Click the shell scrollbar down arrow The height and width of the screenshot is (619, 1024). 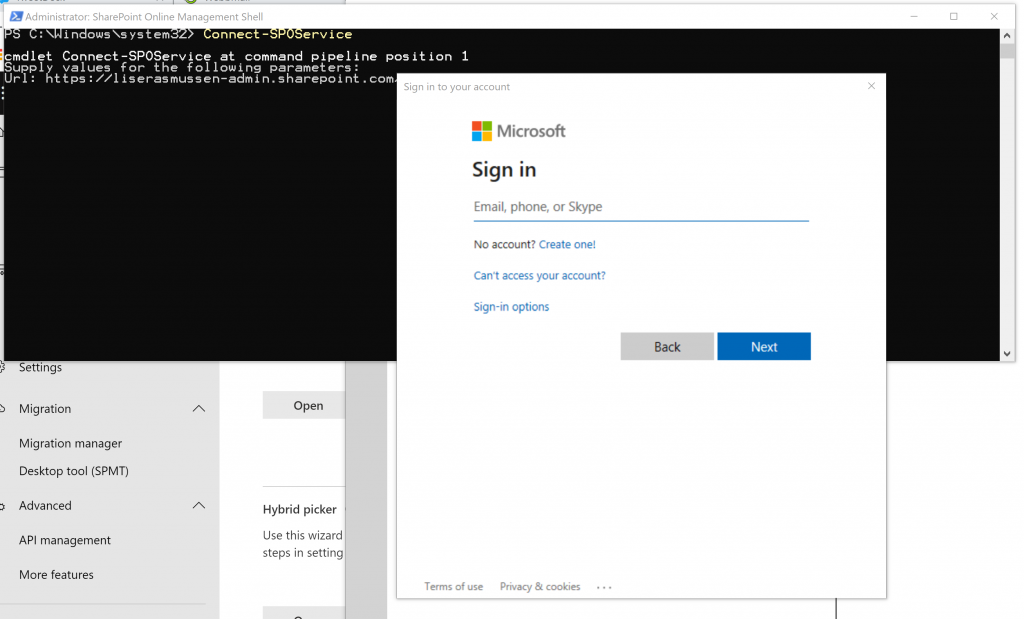coord(1007,353)
